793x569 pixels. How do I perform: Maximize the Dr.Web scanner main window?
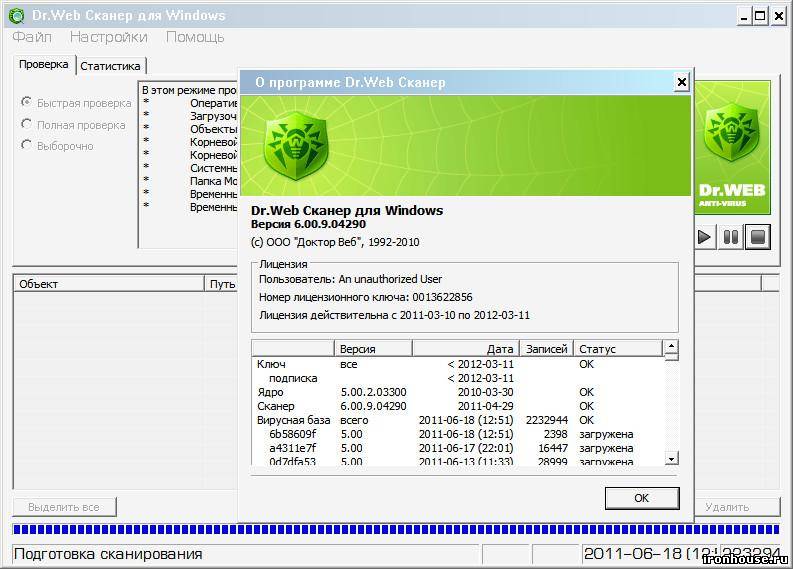coord(760,17)
